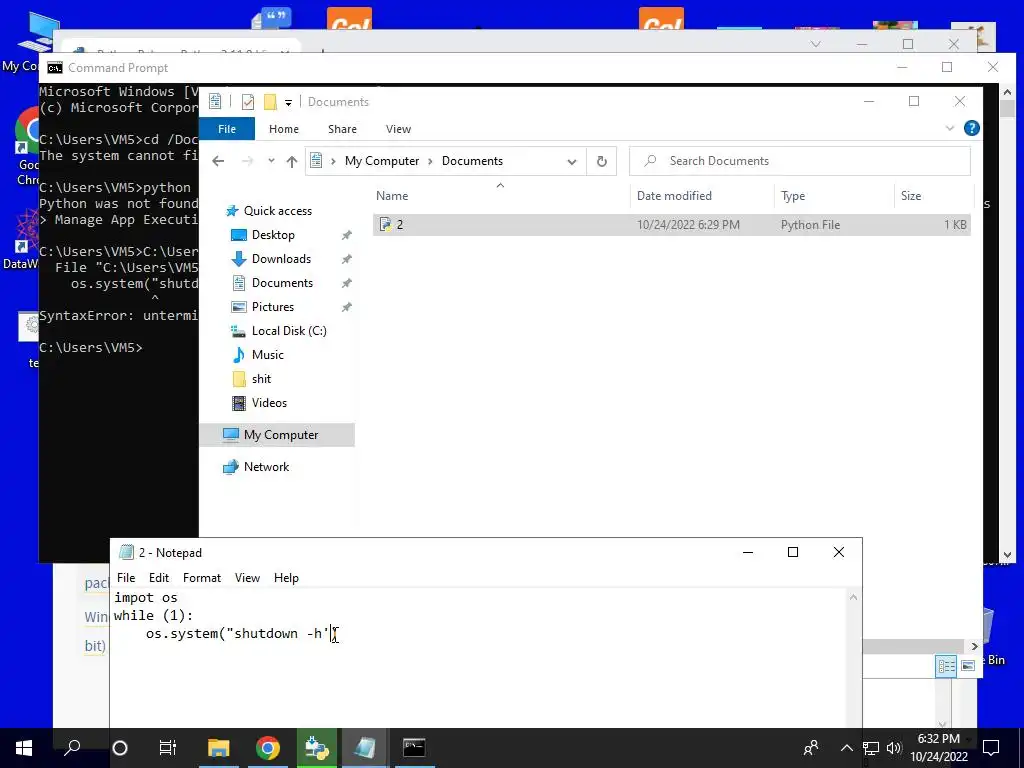1024x768 pixels.
Task: Click the Command Prompt scroll down arrow
Action: pyautogui.click(x=1007, y=555)
